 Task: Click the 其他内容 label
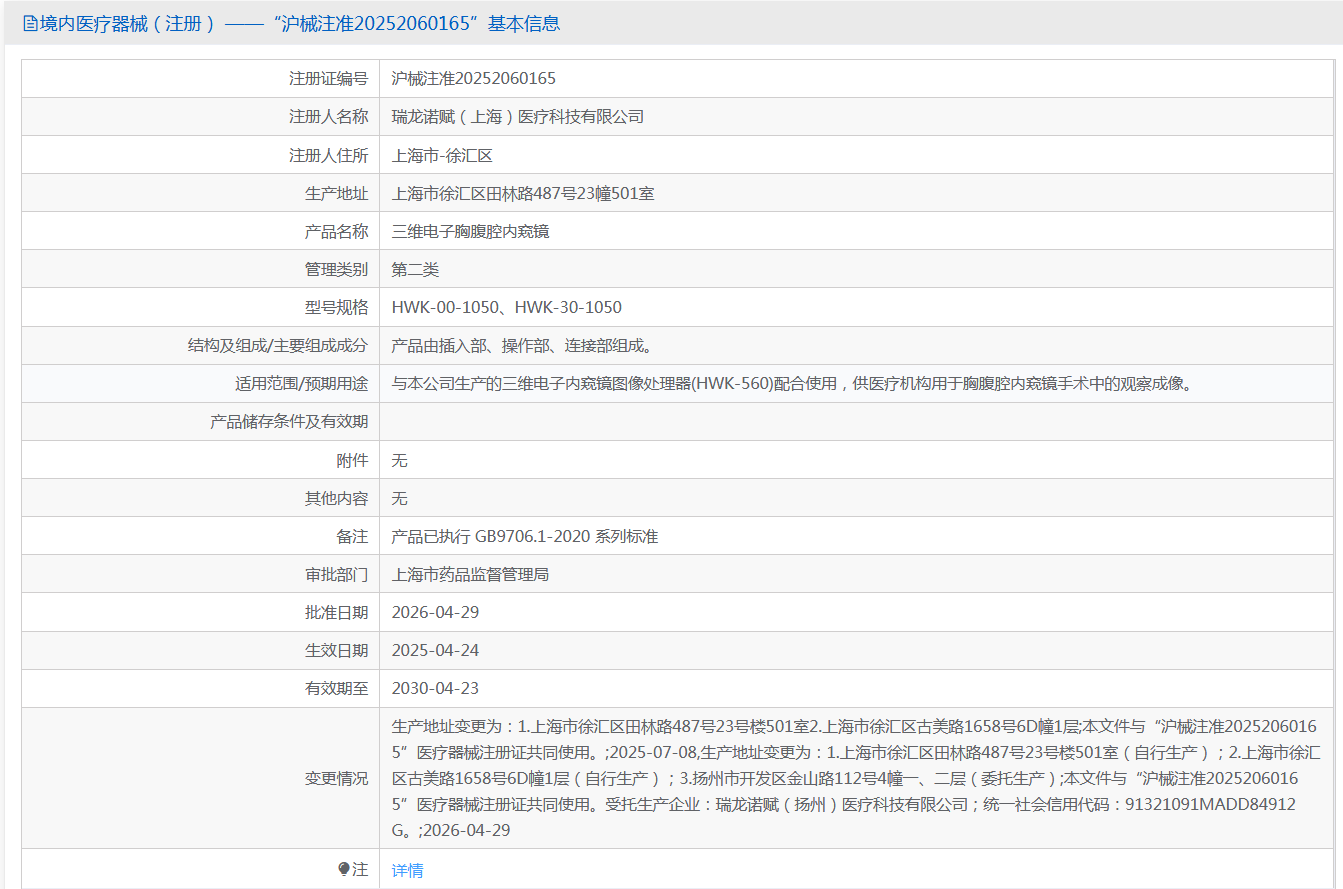337,498
